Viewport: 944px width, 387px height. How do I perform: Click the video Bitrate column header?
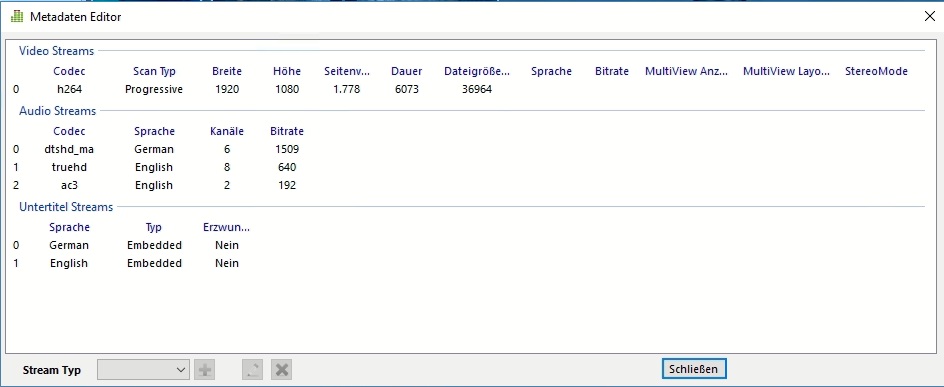[x=612, y=71]
